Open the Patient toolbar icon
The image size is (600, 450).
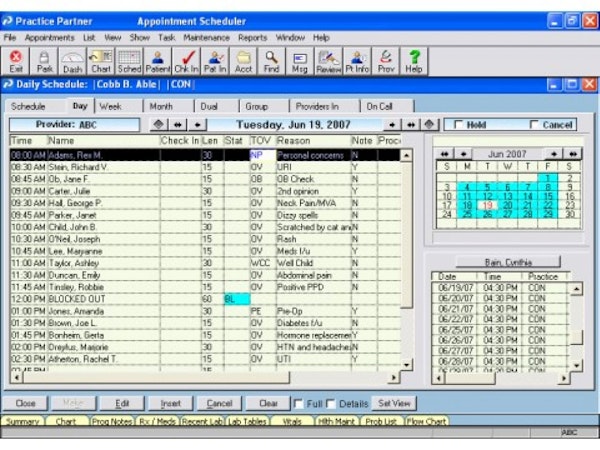(x=158, y=61)
